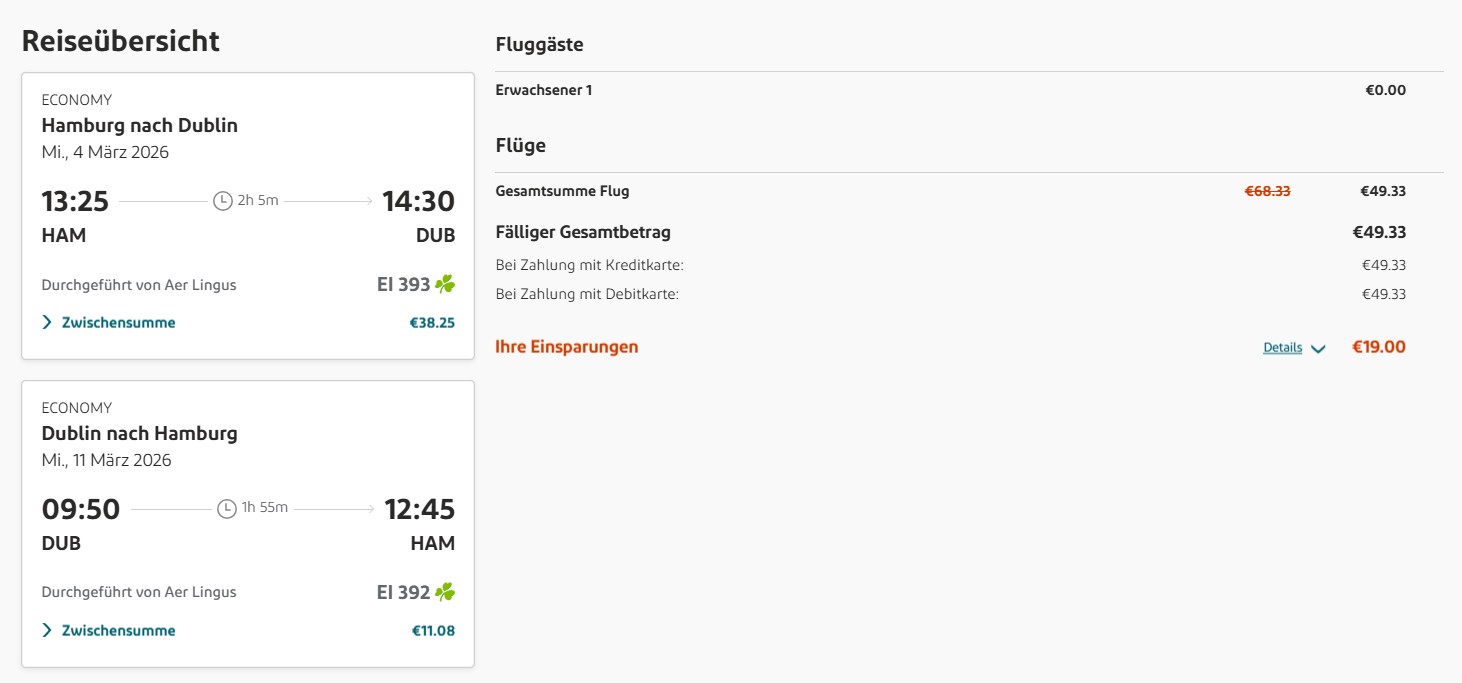This screenshot has height=683, width=1462.
Task: Expand Zwischensumme chevron for Dublin–Hamburg flight
Action: coord(47,631)
